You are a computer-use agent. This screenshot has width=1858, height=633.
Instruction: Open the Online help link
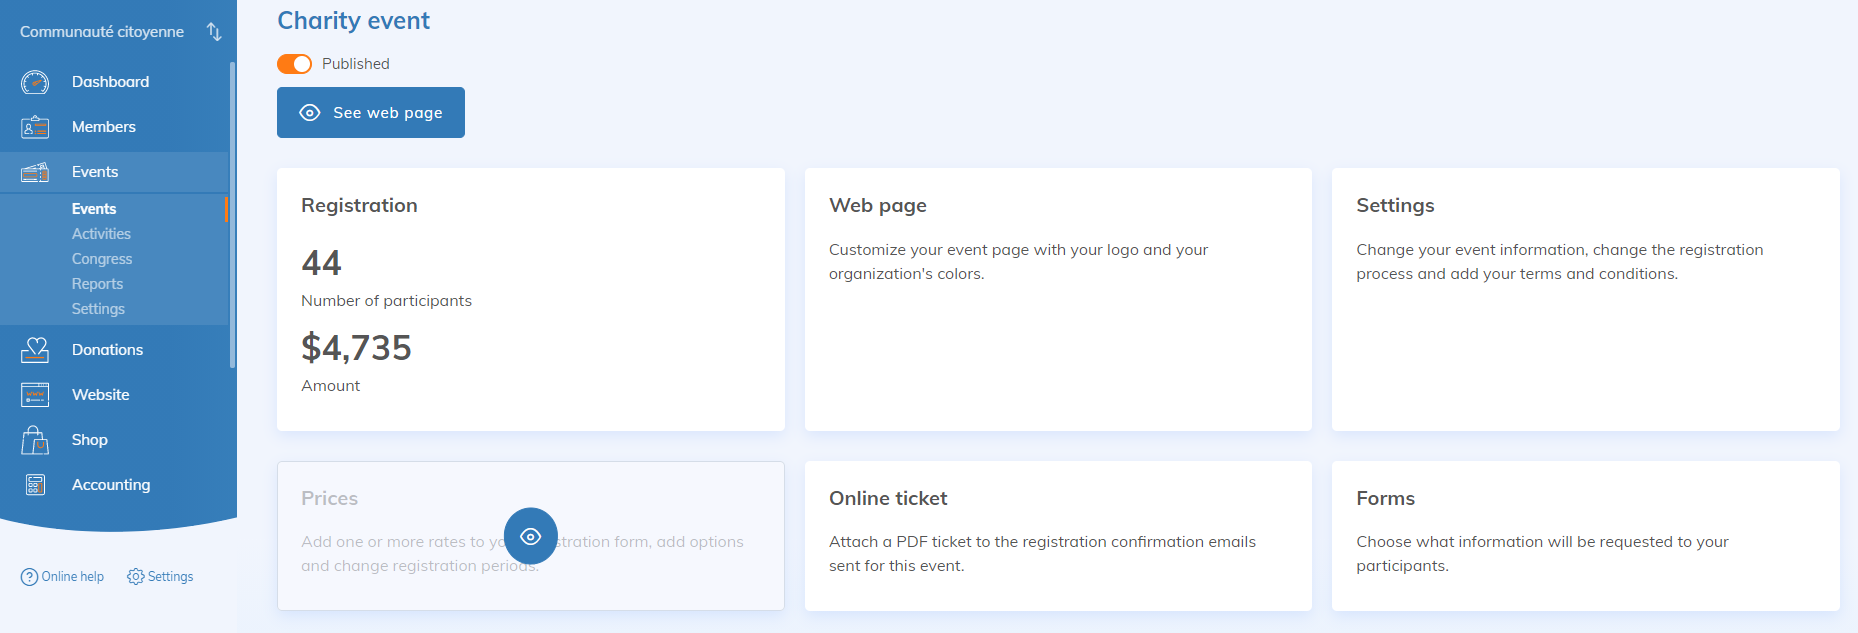pos(63,577)
